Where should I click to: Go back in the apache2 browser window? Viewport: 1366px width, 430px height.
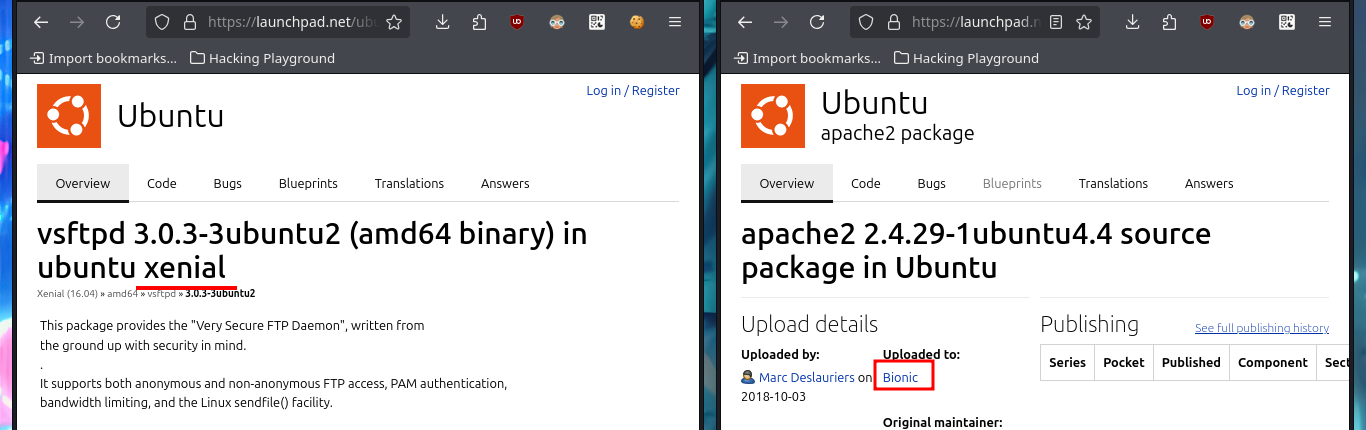[743, 22]
